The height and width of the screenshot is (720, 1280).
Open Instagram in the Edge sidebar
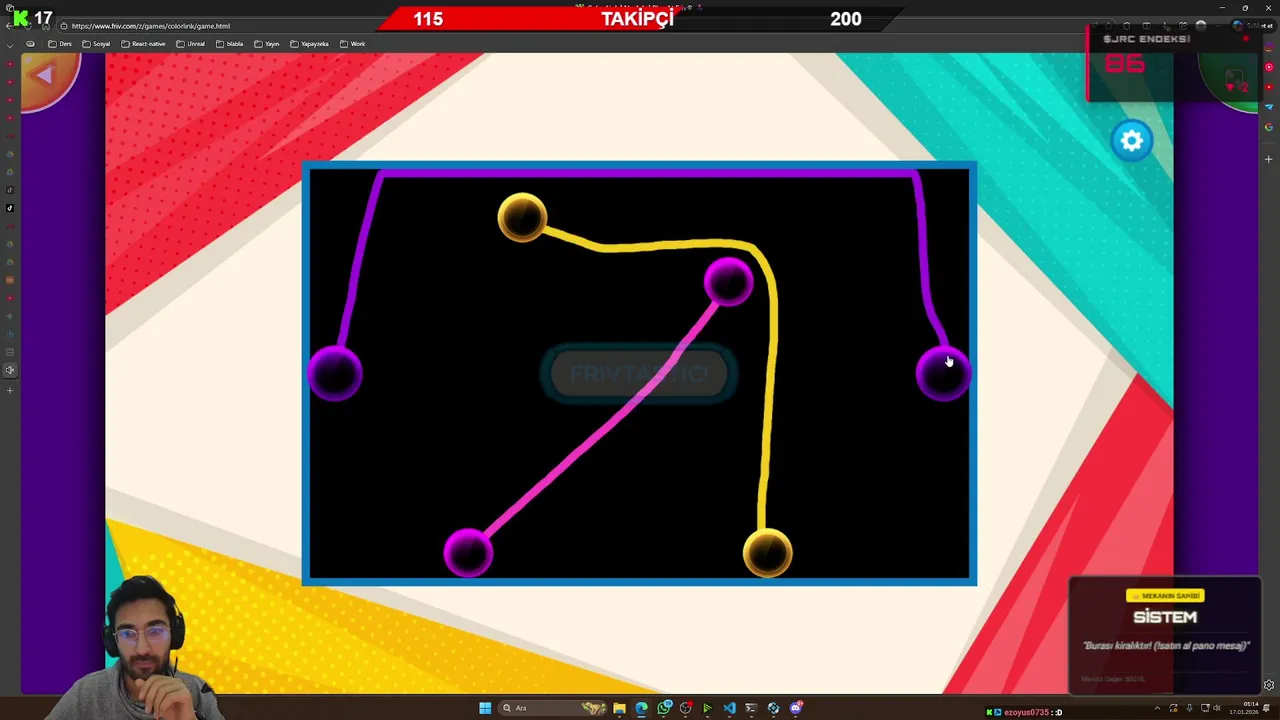(x=1269, y=47)
